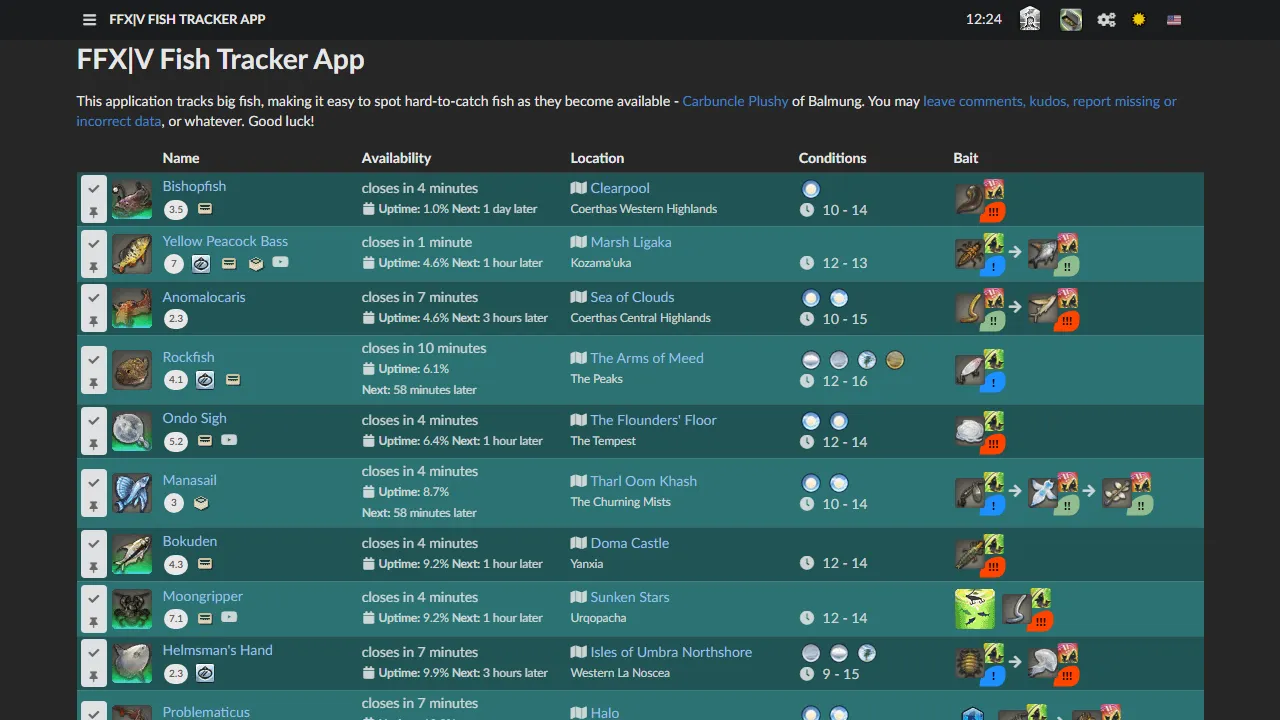Pin the Yellow Peacock Bass row
The image size is (1280, 720).
93,268
